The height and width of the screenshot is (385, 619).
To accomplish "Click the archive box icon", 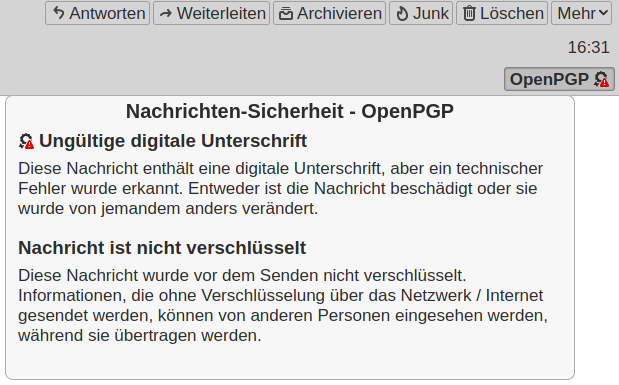I will pyautogui.click(x=286, y=14).
